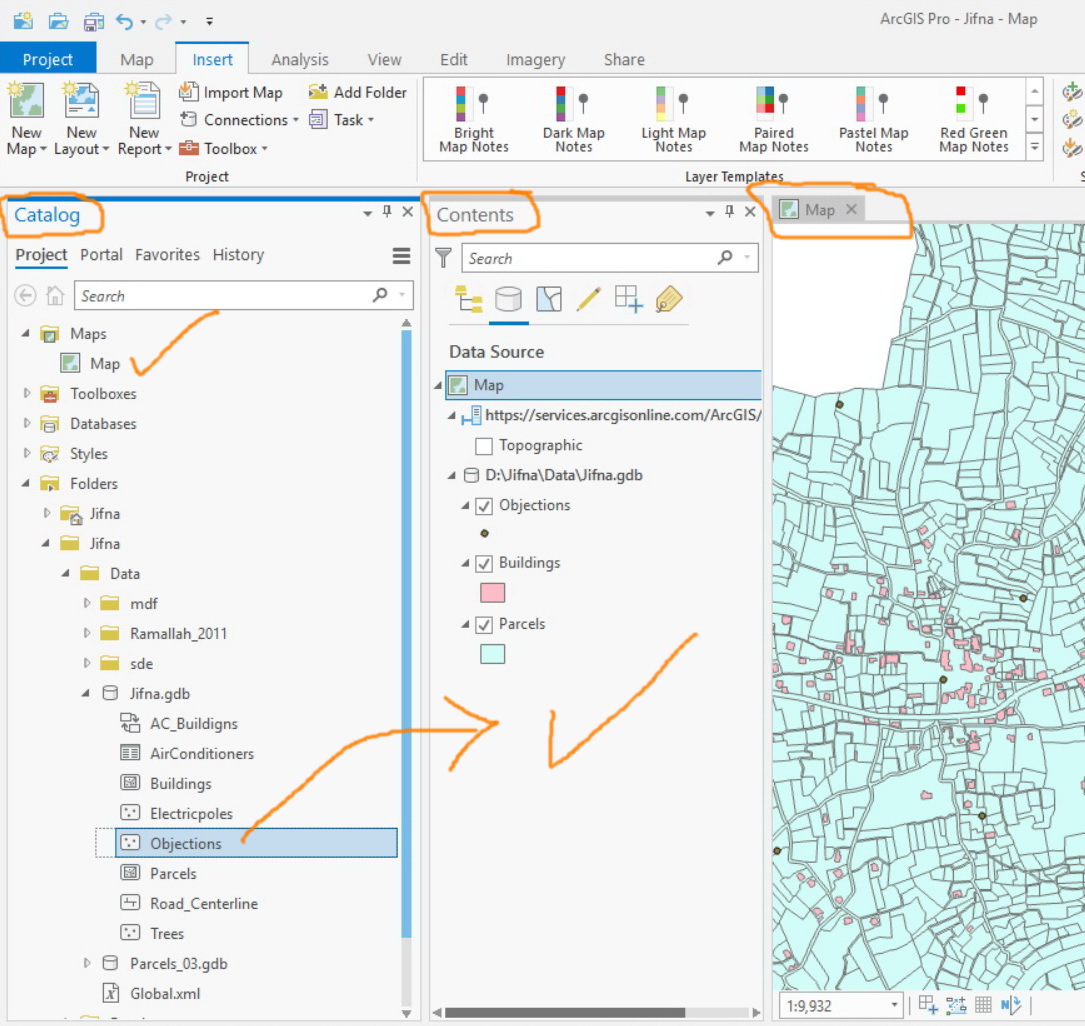This screenshot has height=1026, width=1085.
Task: Select the Ramallah_2011 folder
Action: [x=179, y=633]
